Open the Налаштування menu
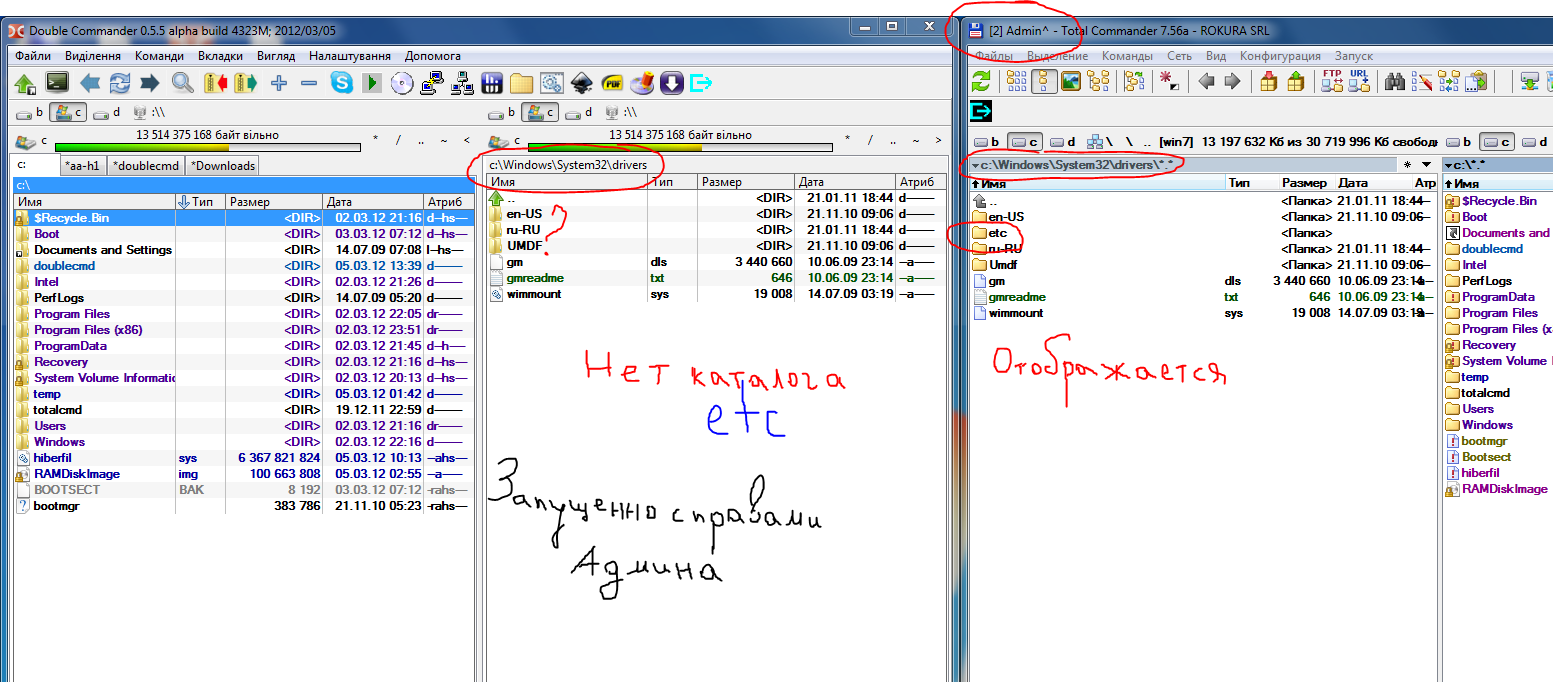 (x=349, y=56)
